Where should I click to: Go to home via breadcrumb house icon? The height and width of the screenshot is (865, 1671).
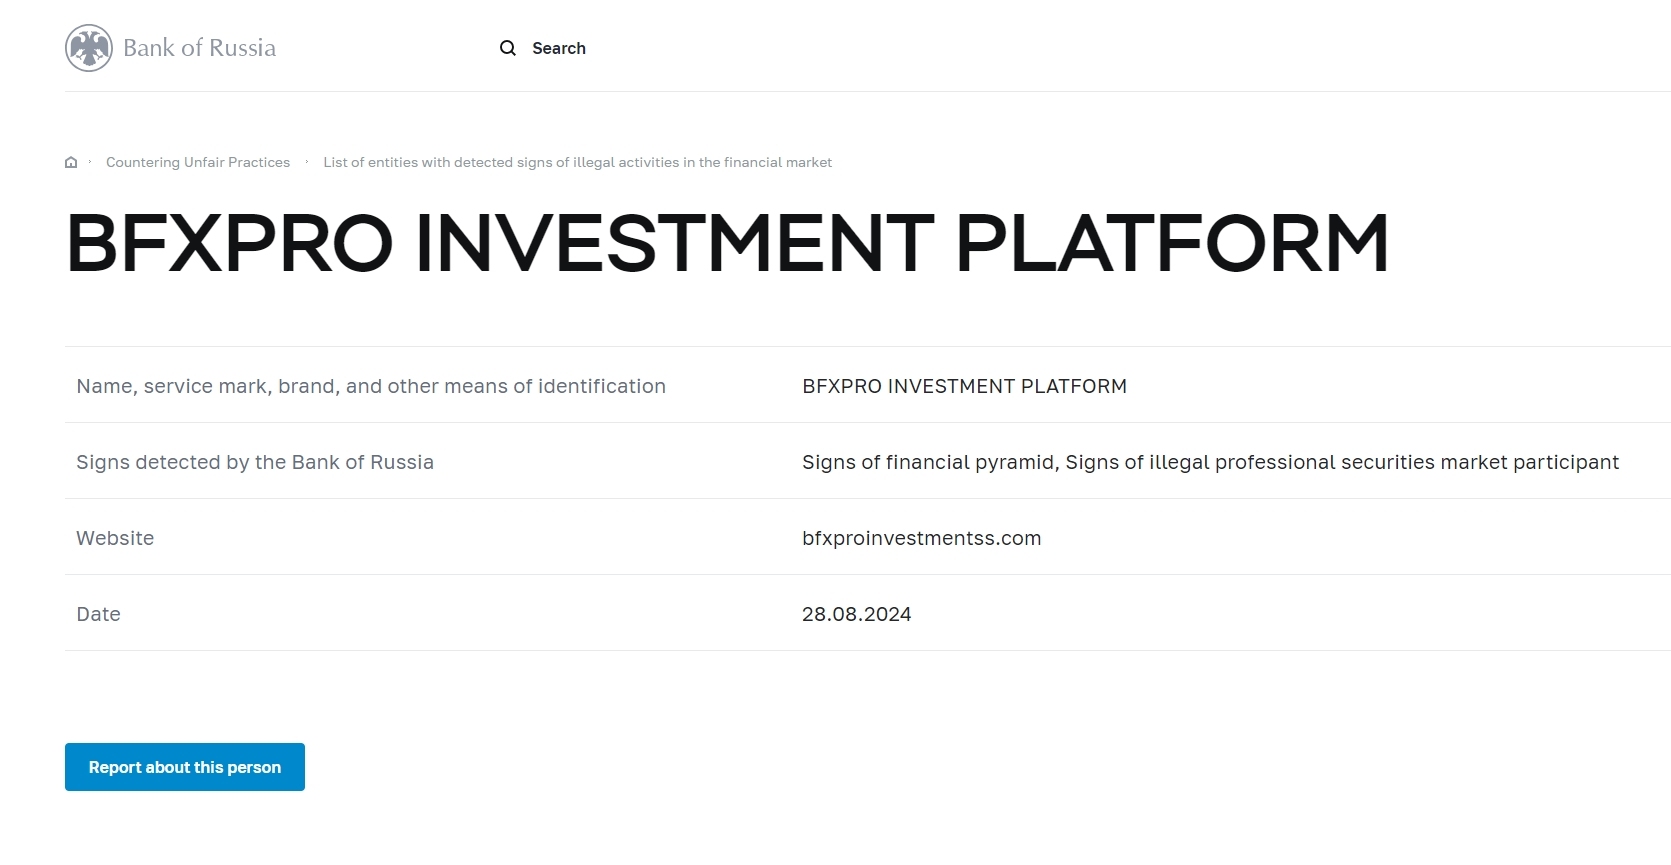click(71, 162)
